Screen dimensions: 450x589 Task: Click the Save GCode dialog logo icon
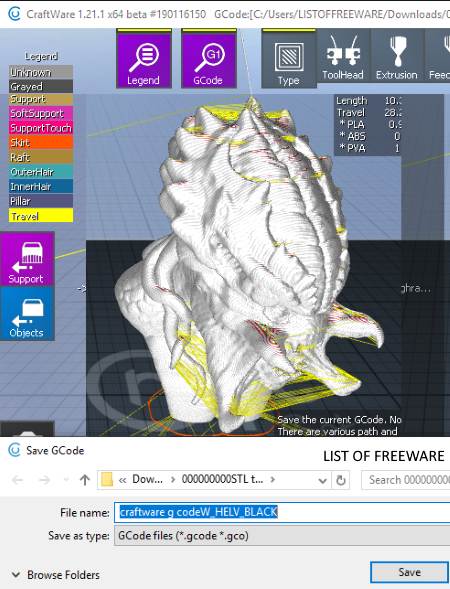[14, 450]
